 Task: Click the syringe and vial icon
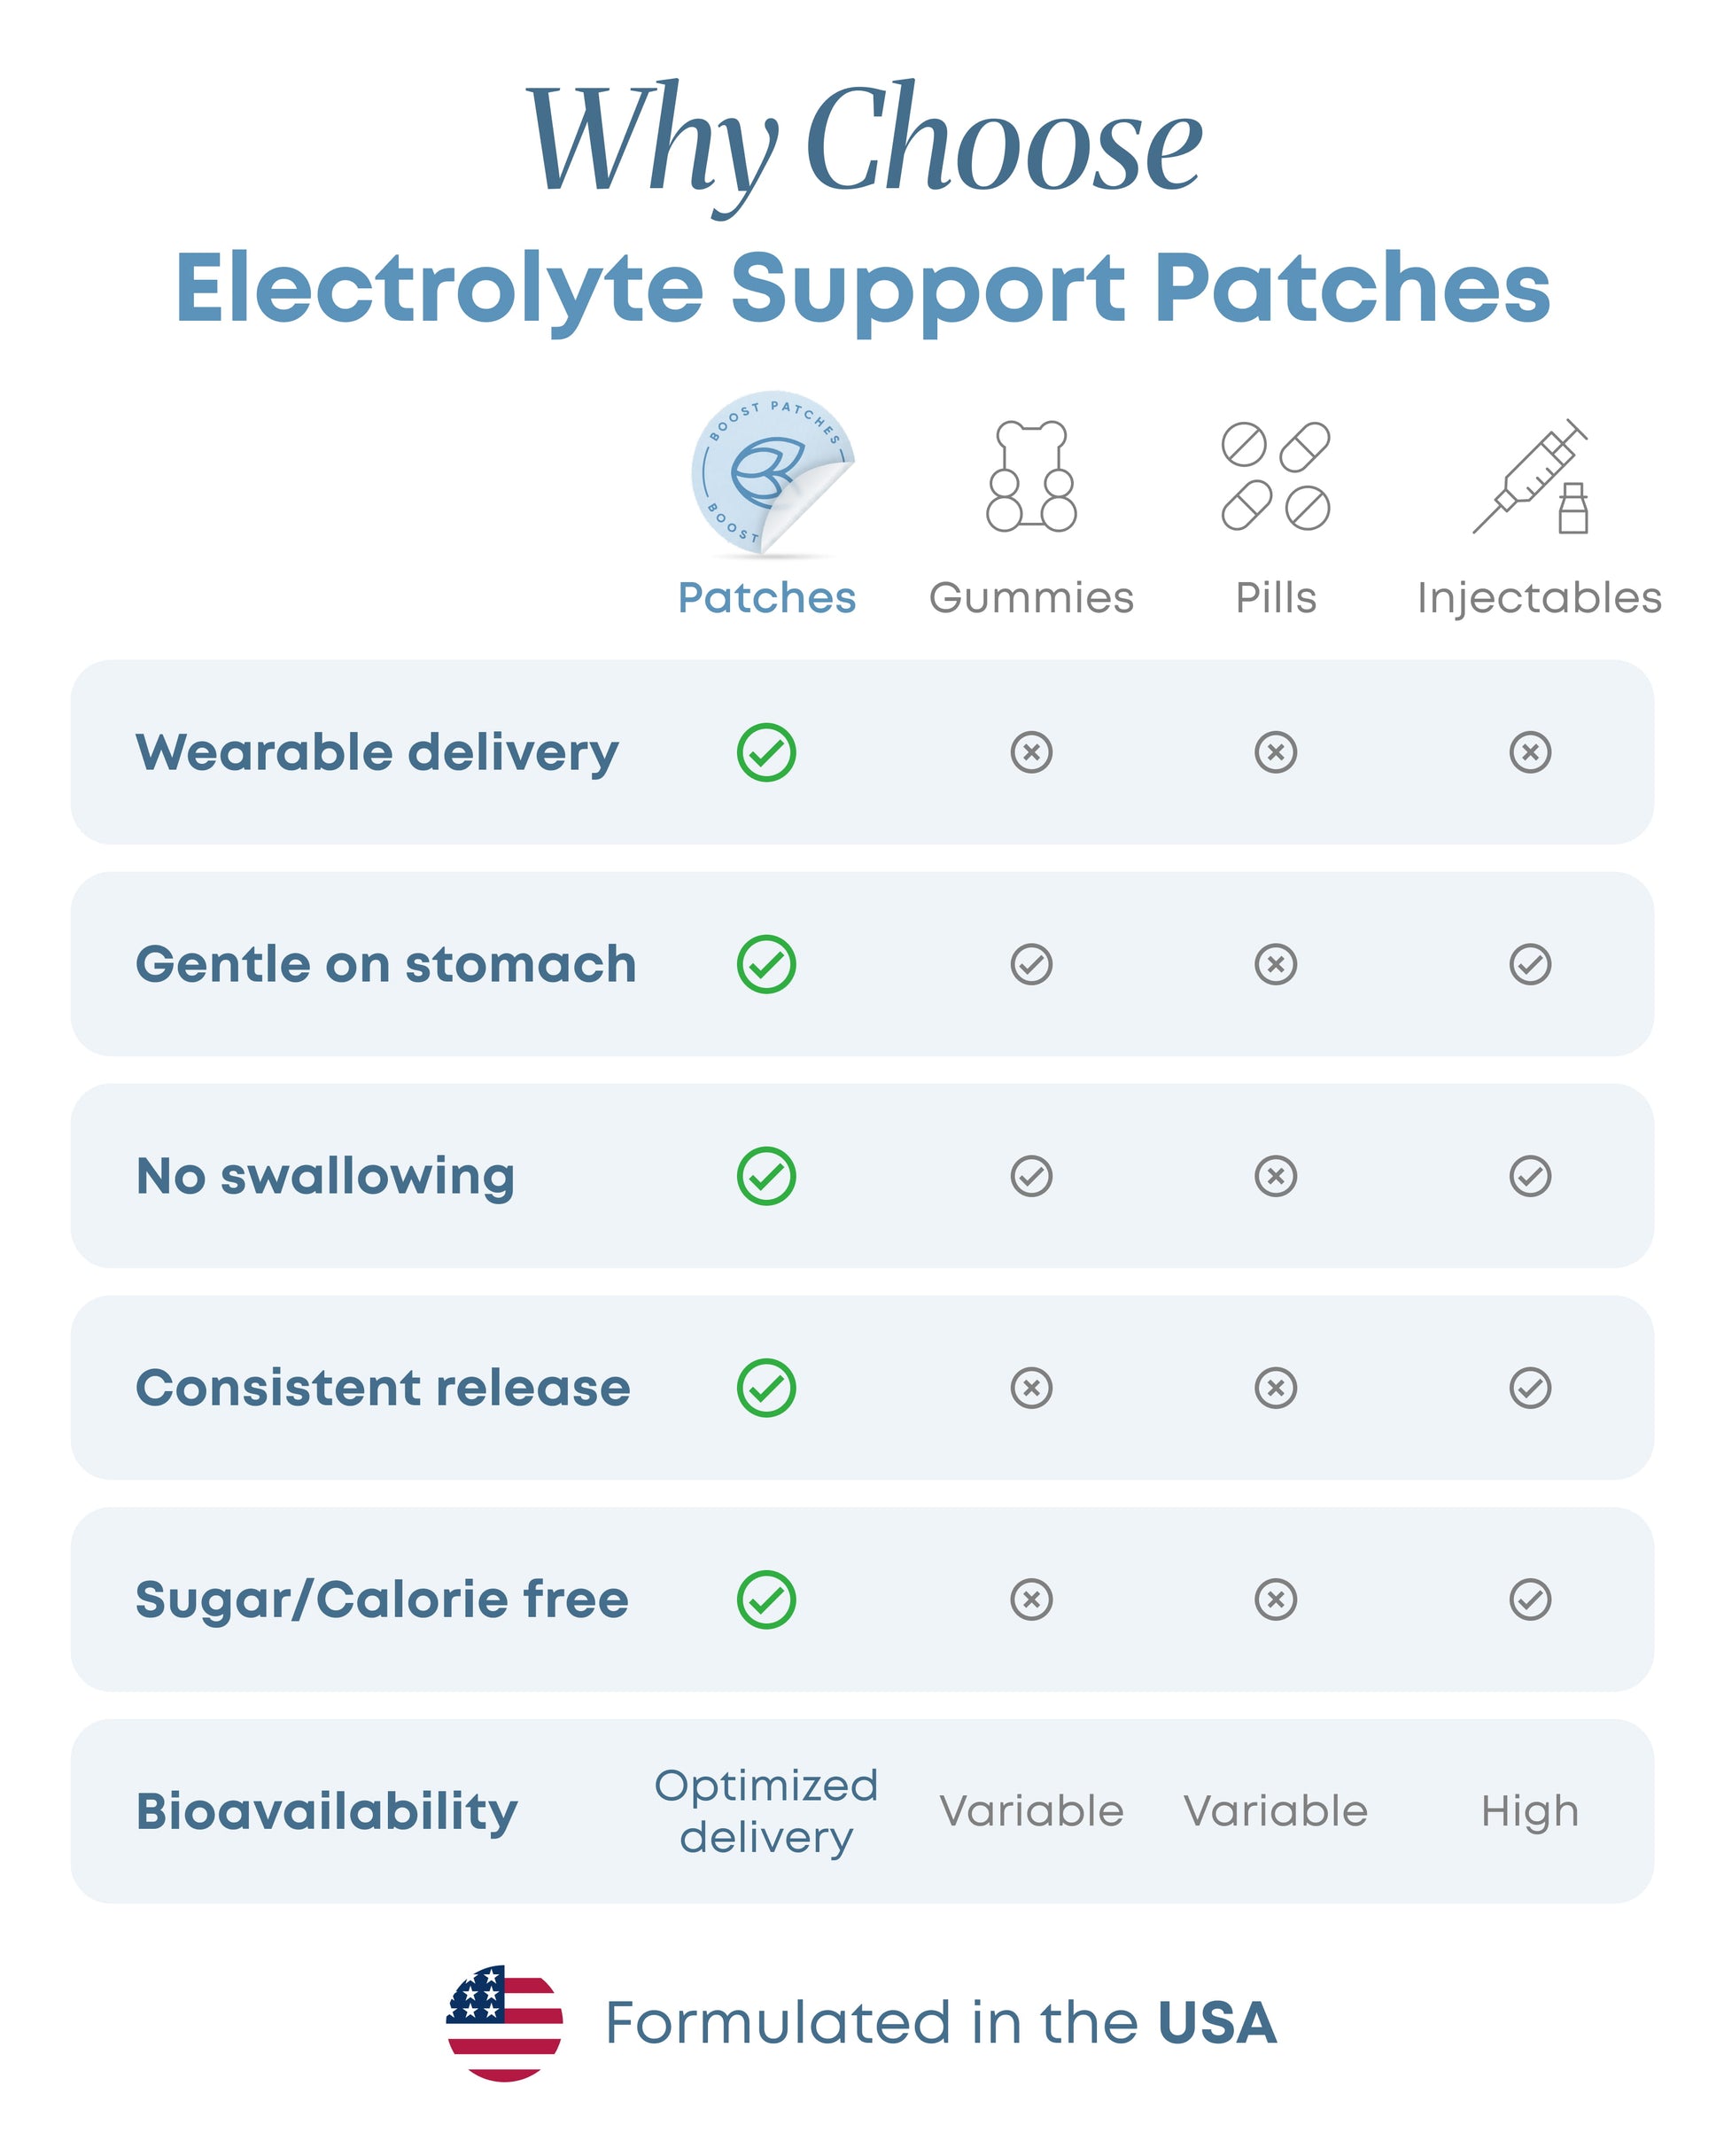pyautogui.click(x=1530, y=475)
